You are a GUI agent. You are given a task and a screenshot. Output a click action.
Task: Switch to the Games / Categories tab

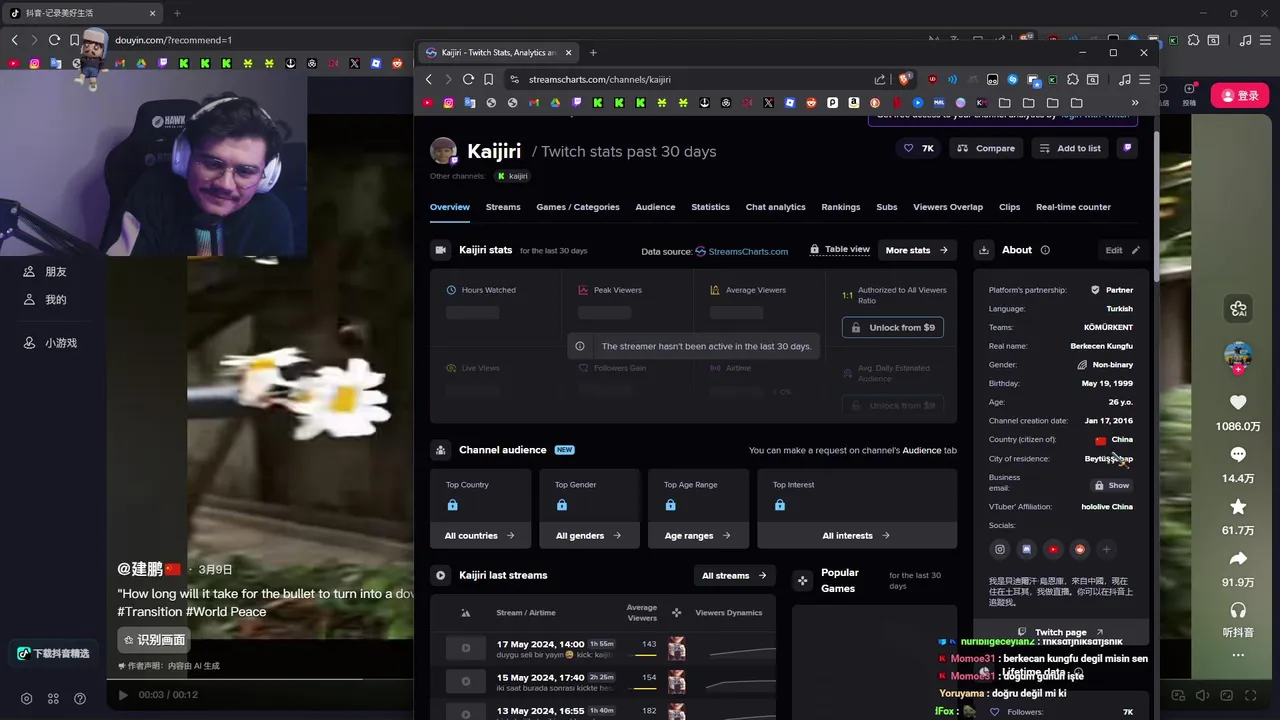click(x=578, y=207)
